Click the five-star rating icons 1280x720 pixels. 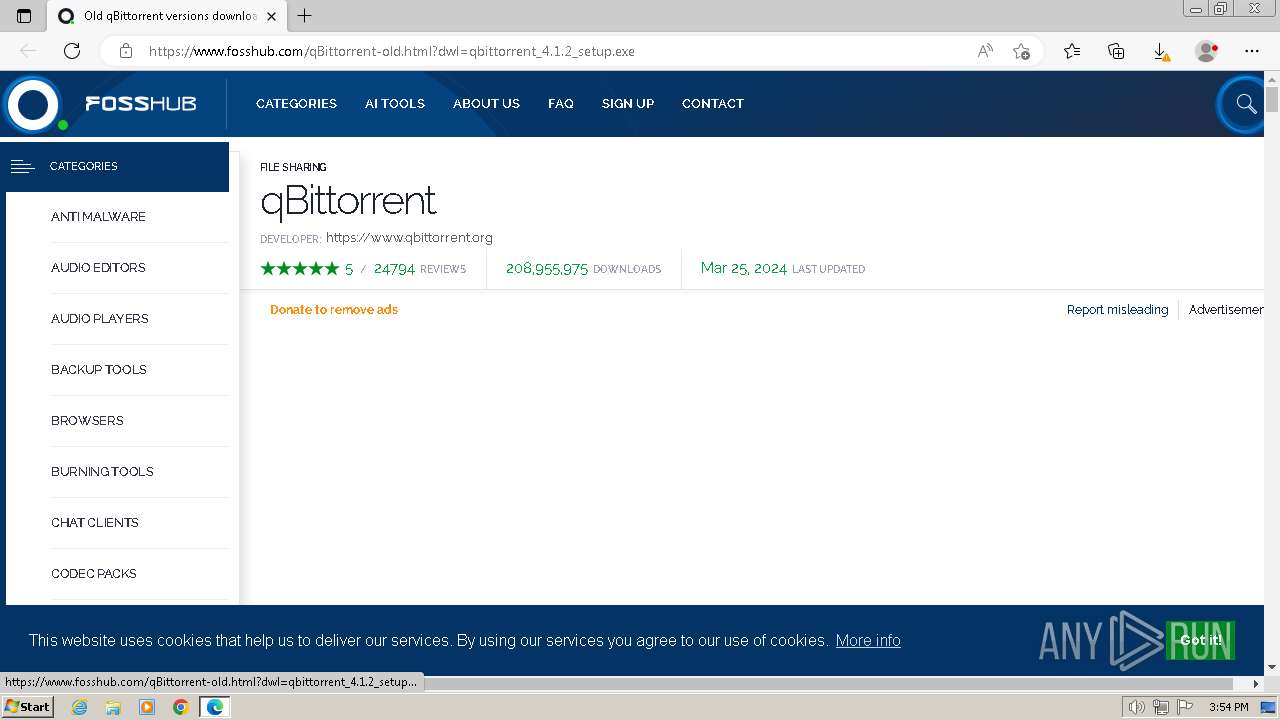click(299, 269)
